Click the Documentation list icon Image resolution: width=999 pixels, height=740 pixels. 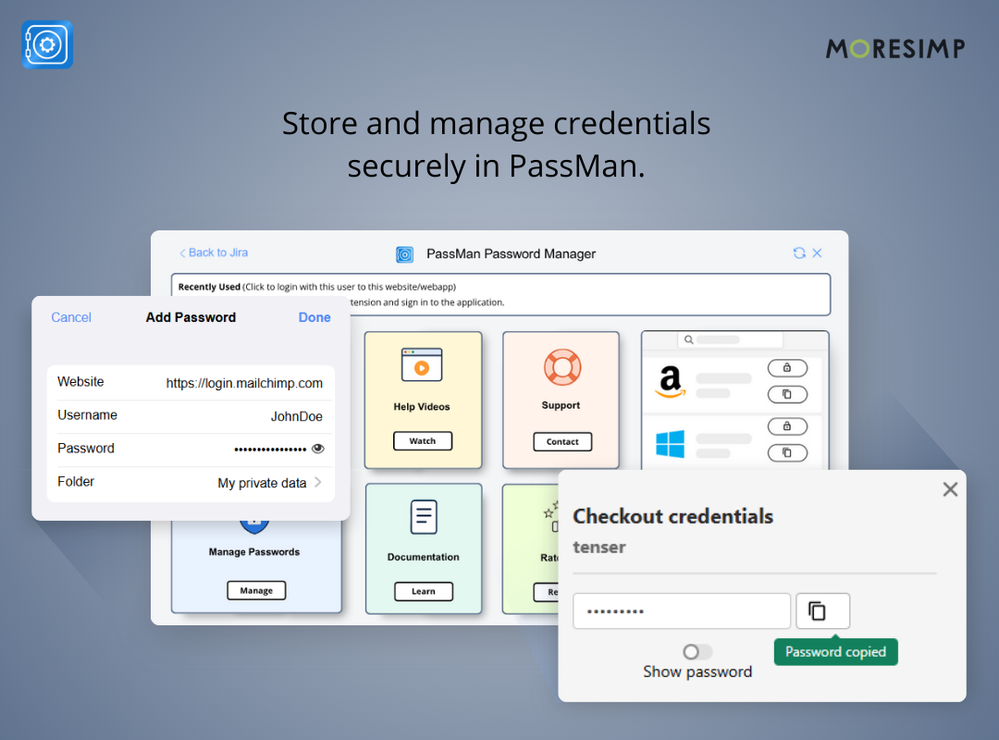[x=423, y=513]
